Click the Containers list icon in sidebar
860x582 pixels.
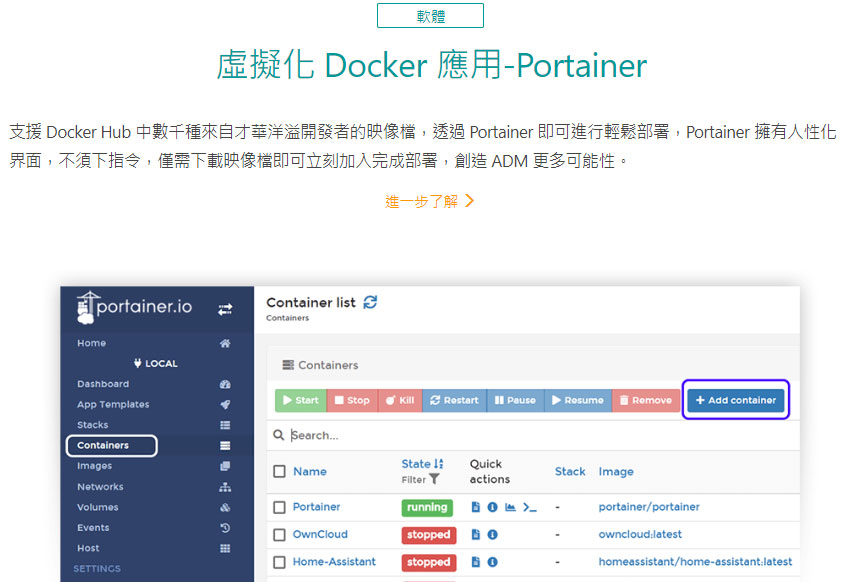225,445
